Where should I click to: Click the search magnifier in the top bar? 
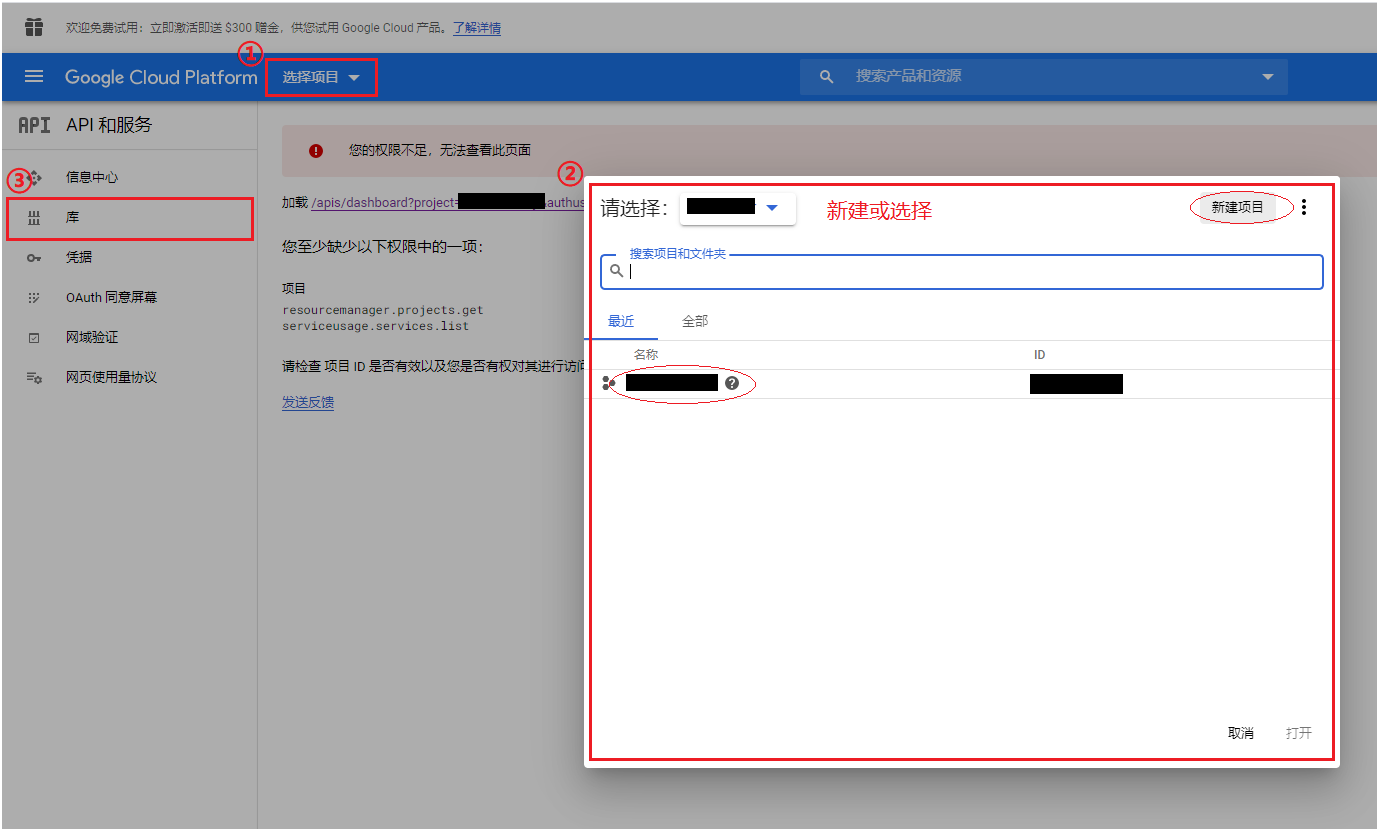tap(824, 76)
